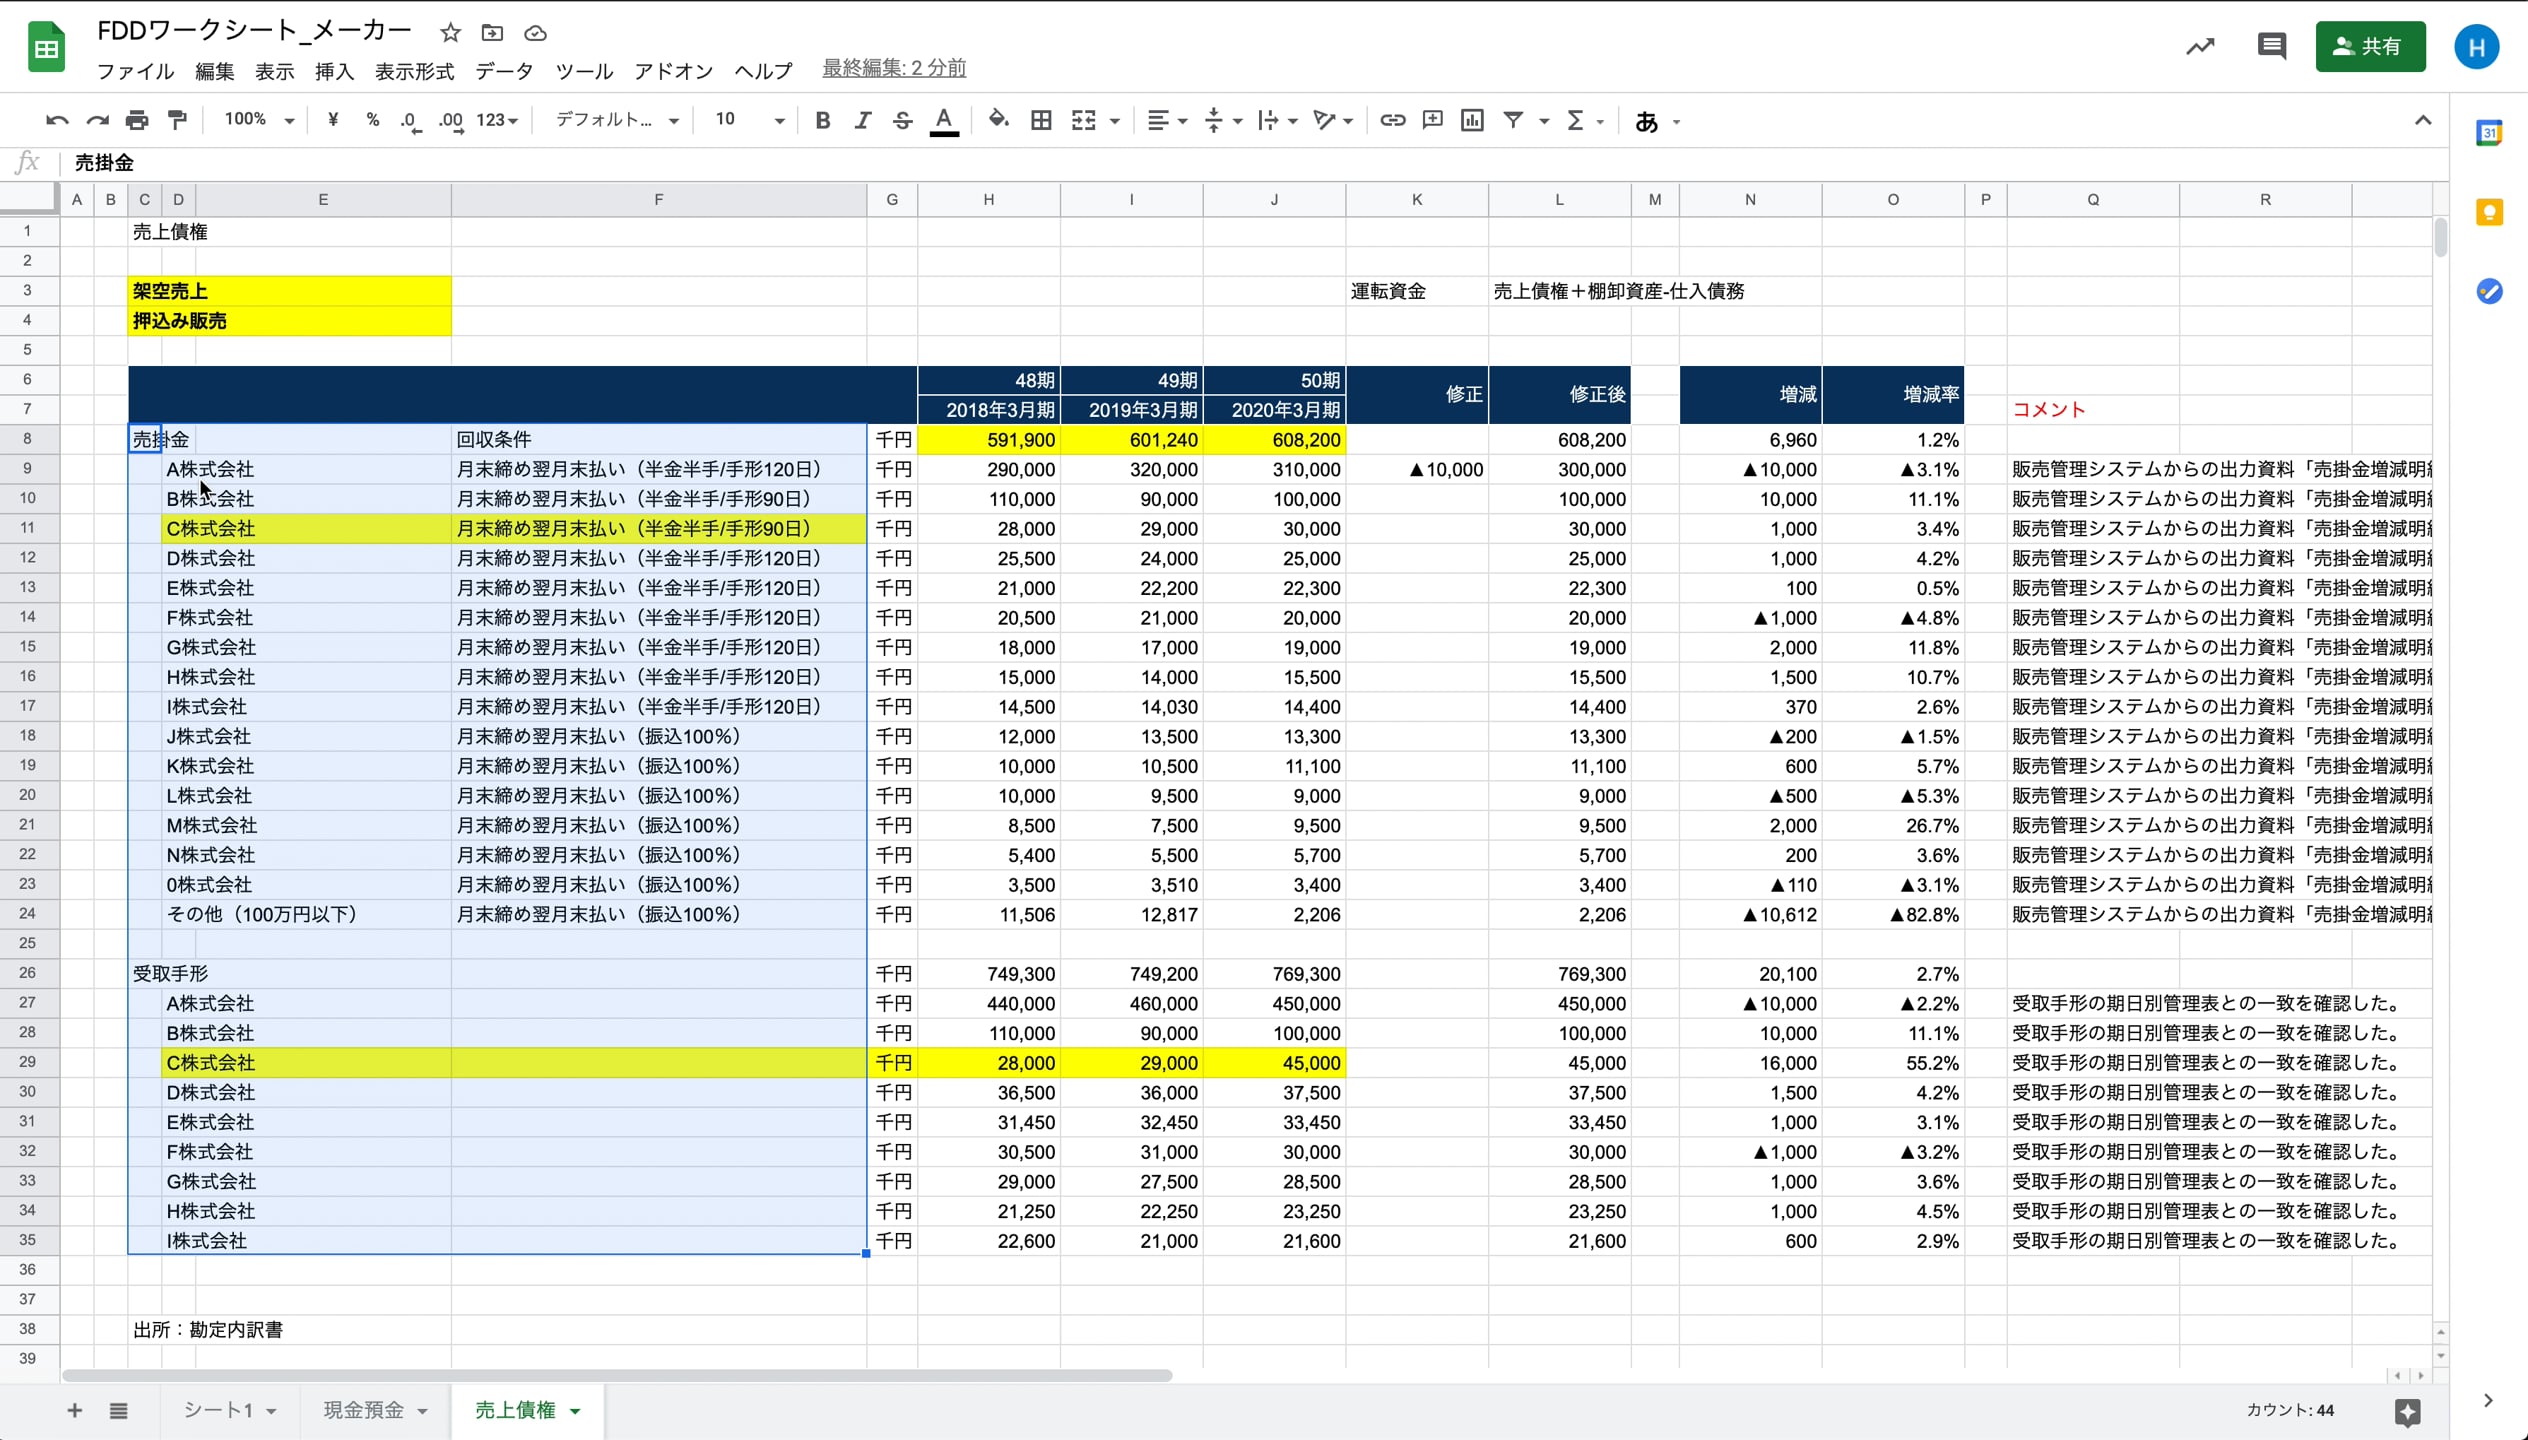2528x1440 pixels.
Task: Click the paint format roller icon
Action: click(x=178, y=120)
